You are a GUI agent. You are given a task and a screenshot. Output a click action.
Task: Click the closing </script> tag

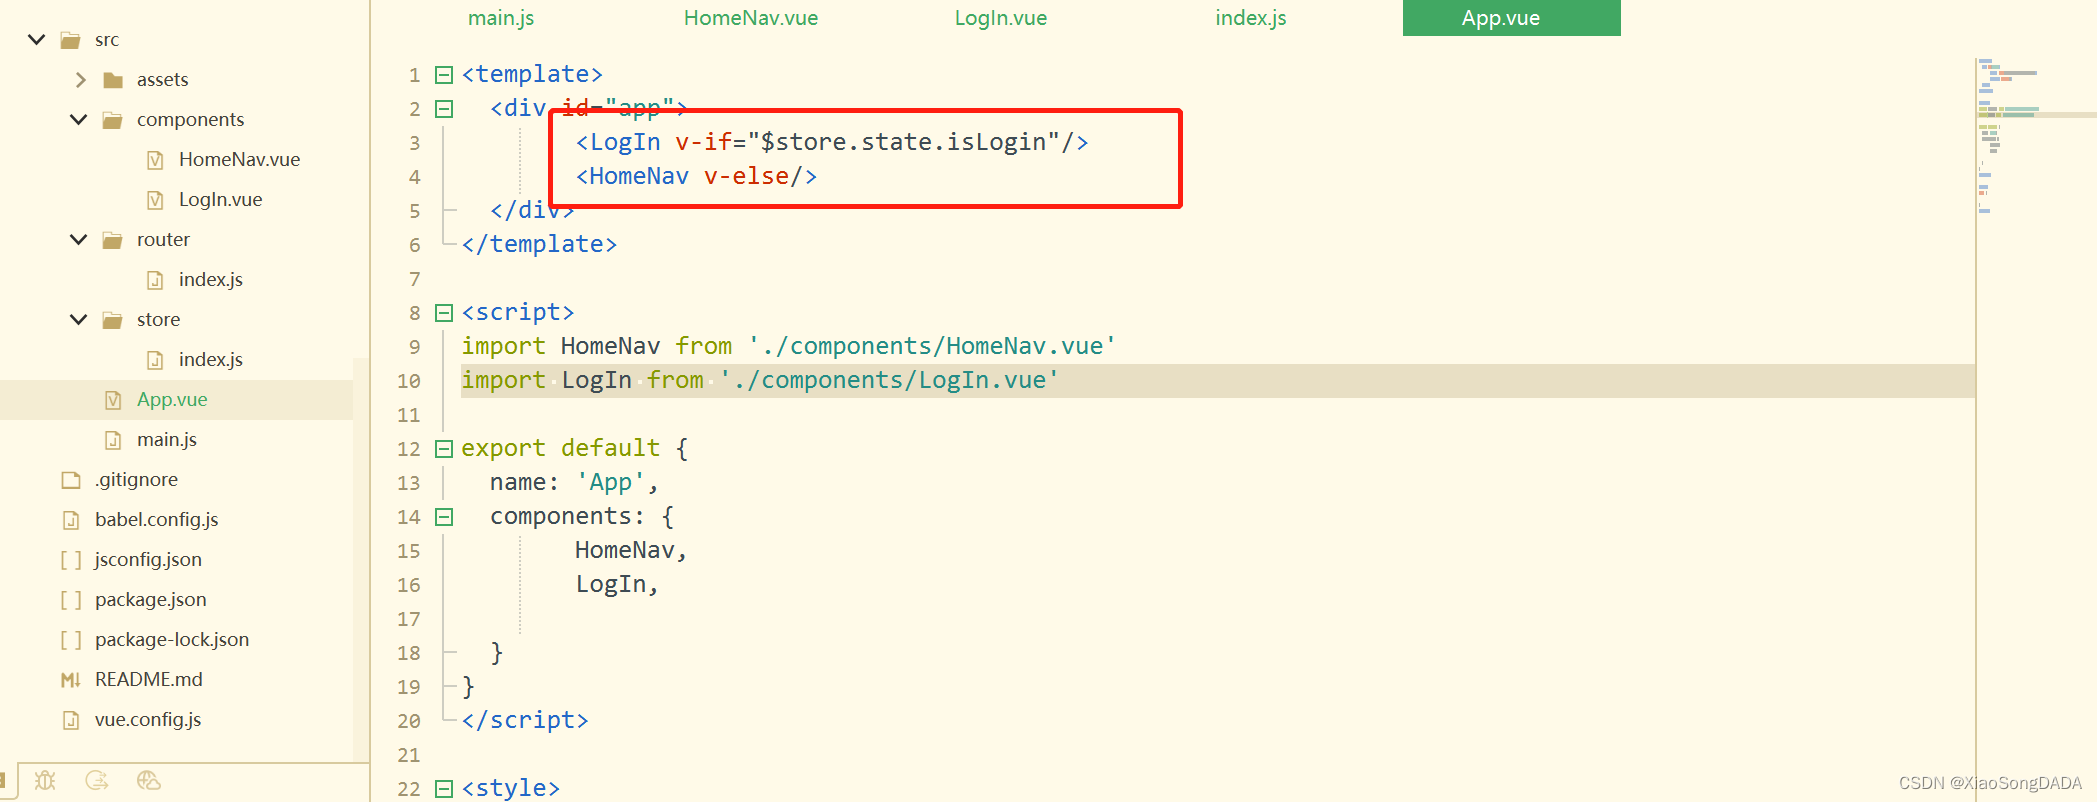525,721
